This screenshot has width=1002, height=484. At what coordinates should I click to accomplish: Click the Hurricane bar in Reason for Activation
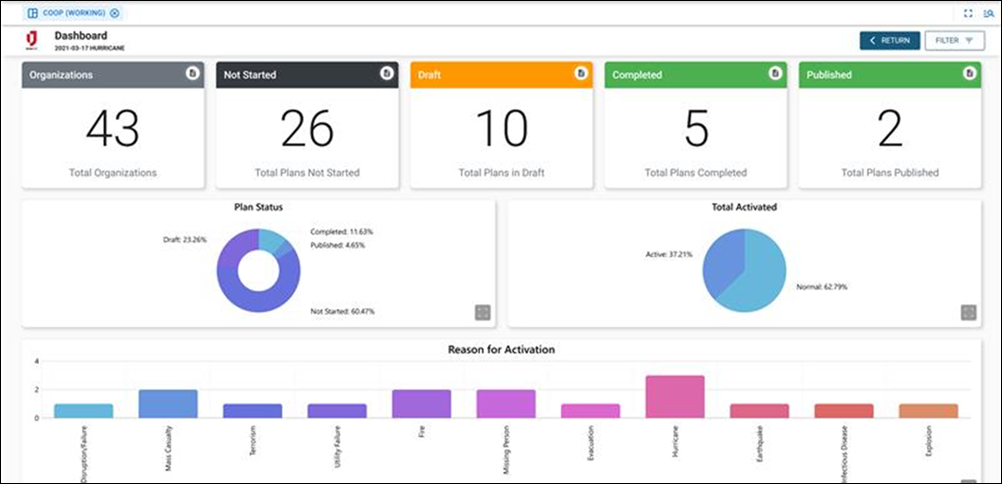tap(675, 397)
